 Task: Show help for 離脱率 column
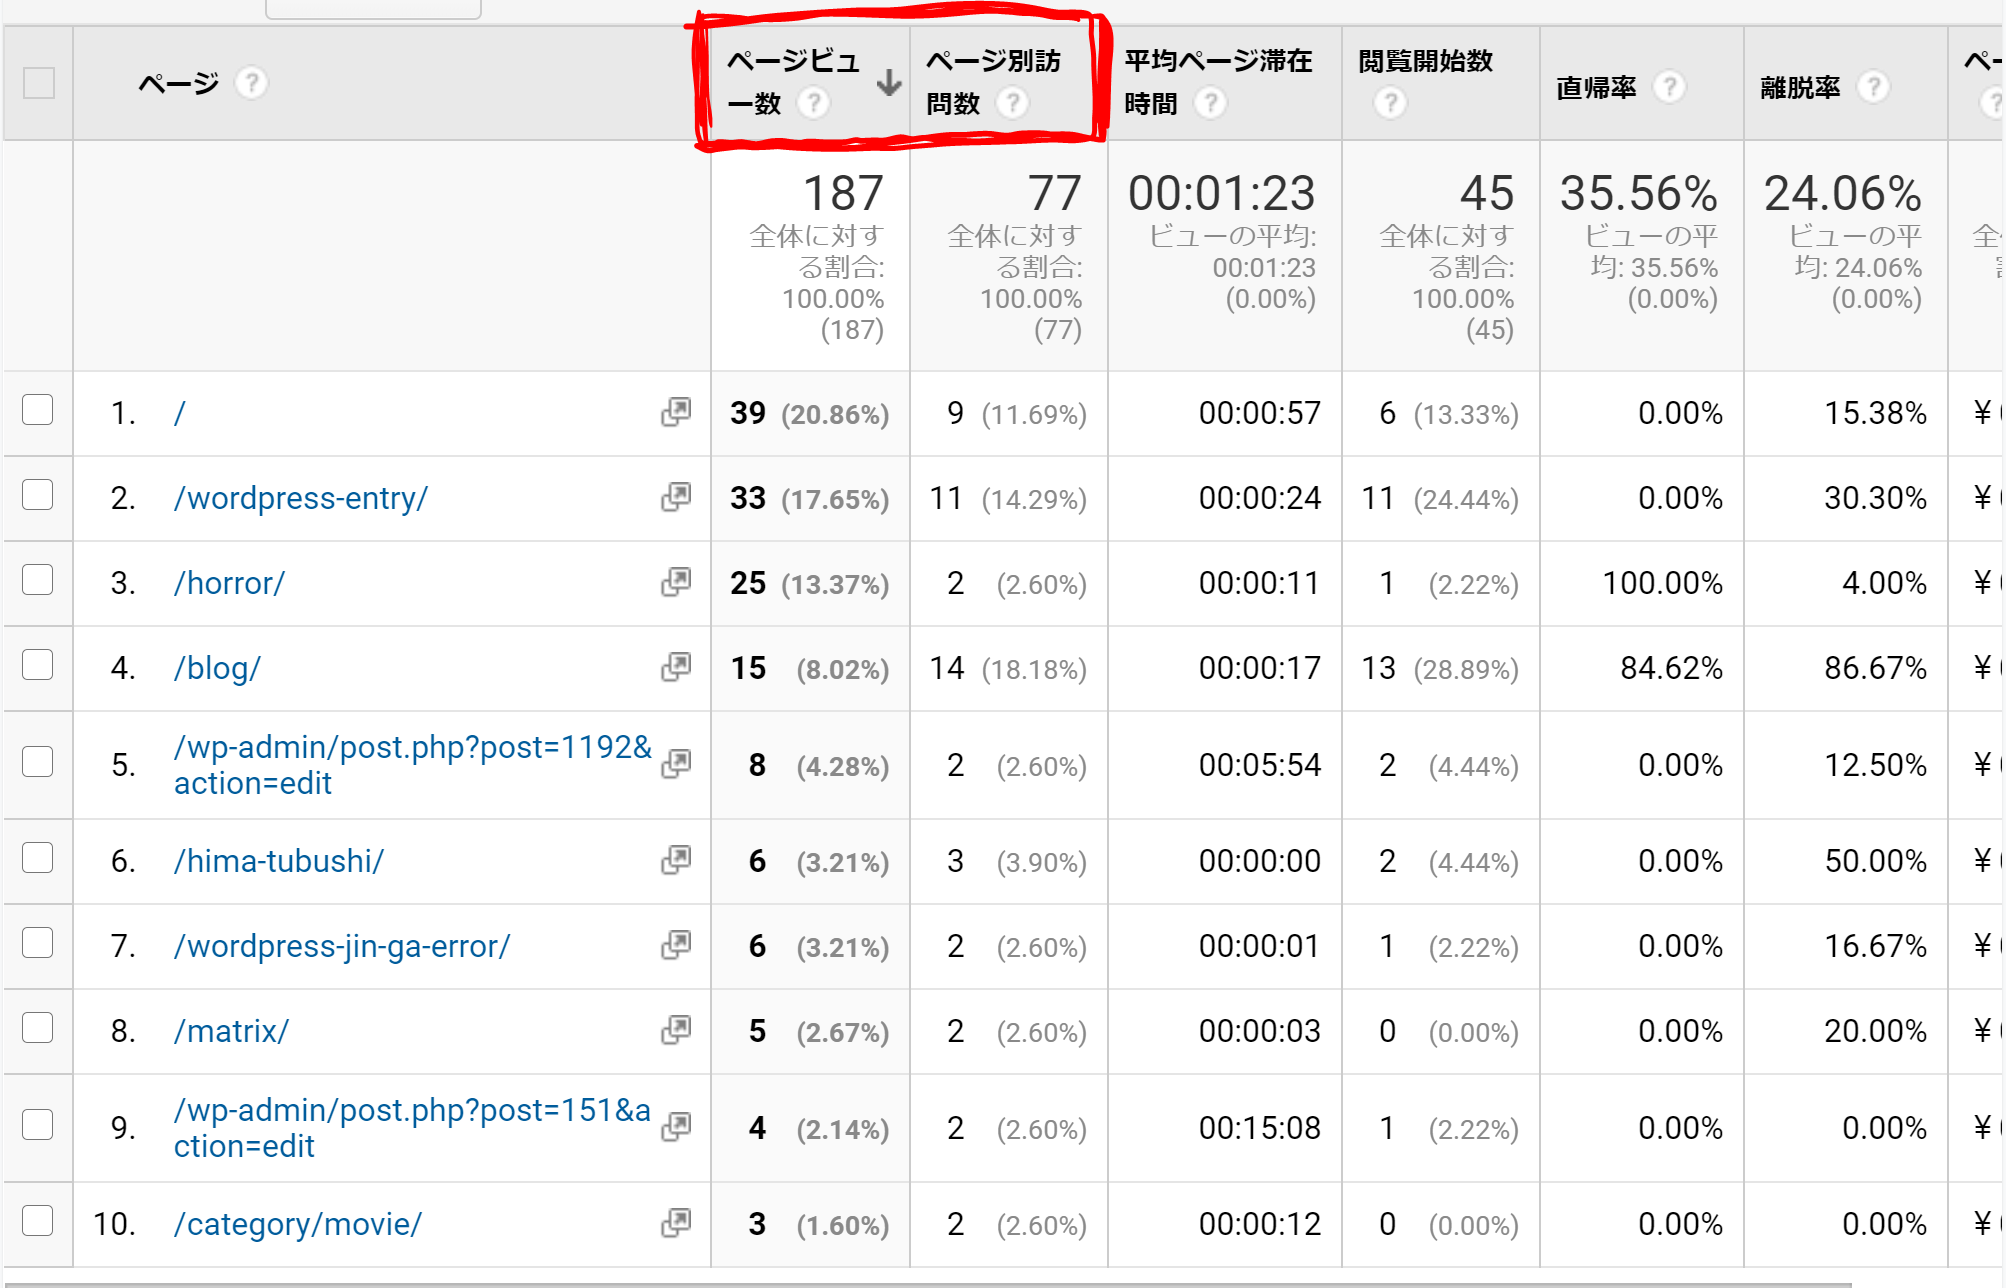click(1873, 87)
